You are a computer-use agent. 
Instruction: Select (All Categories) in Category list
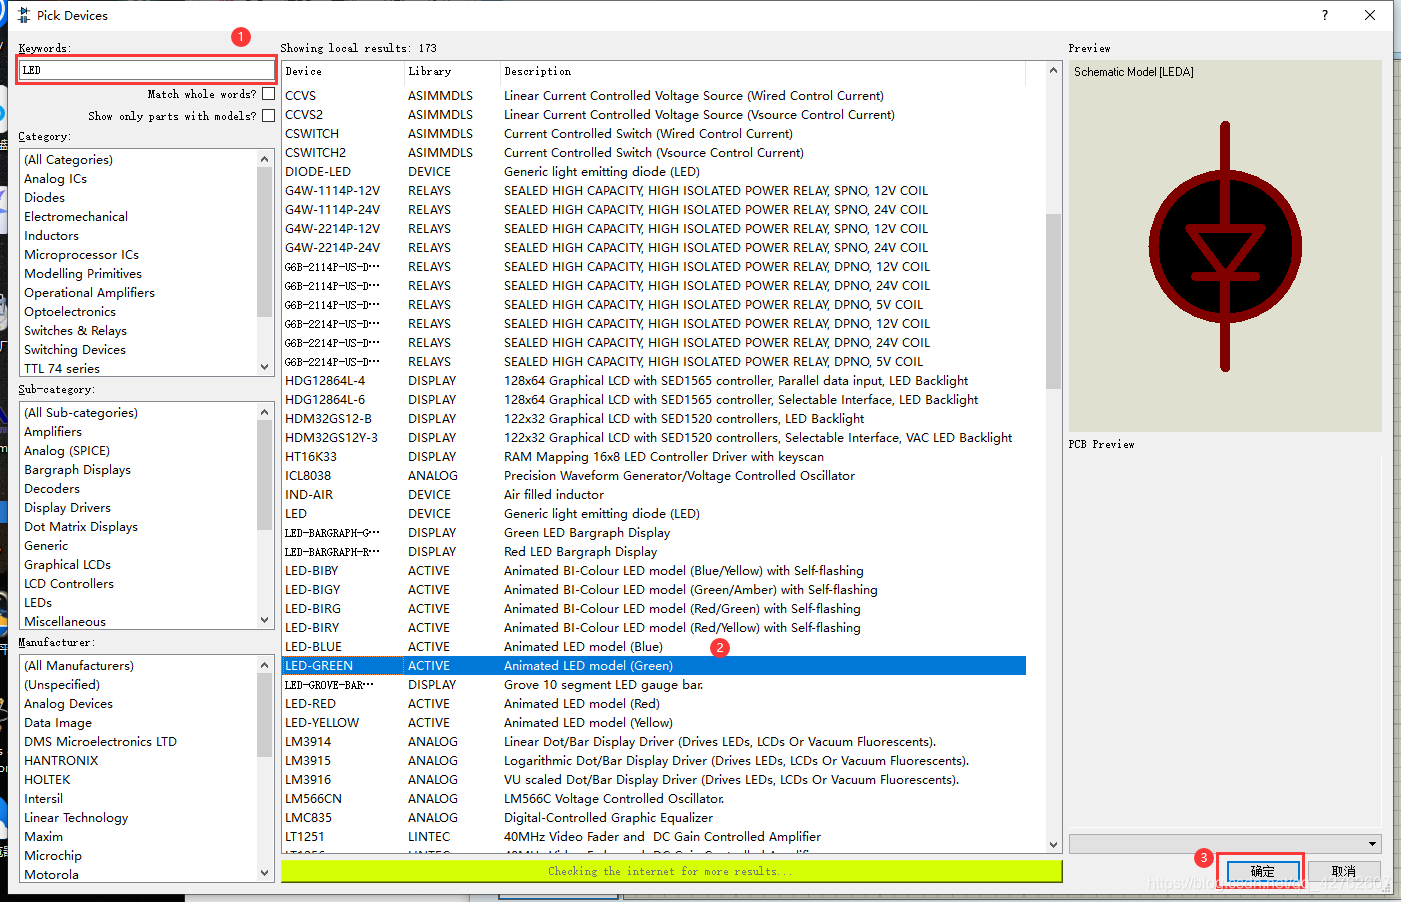[68, 160]
